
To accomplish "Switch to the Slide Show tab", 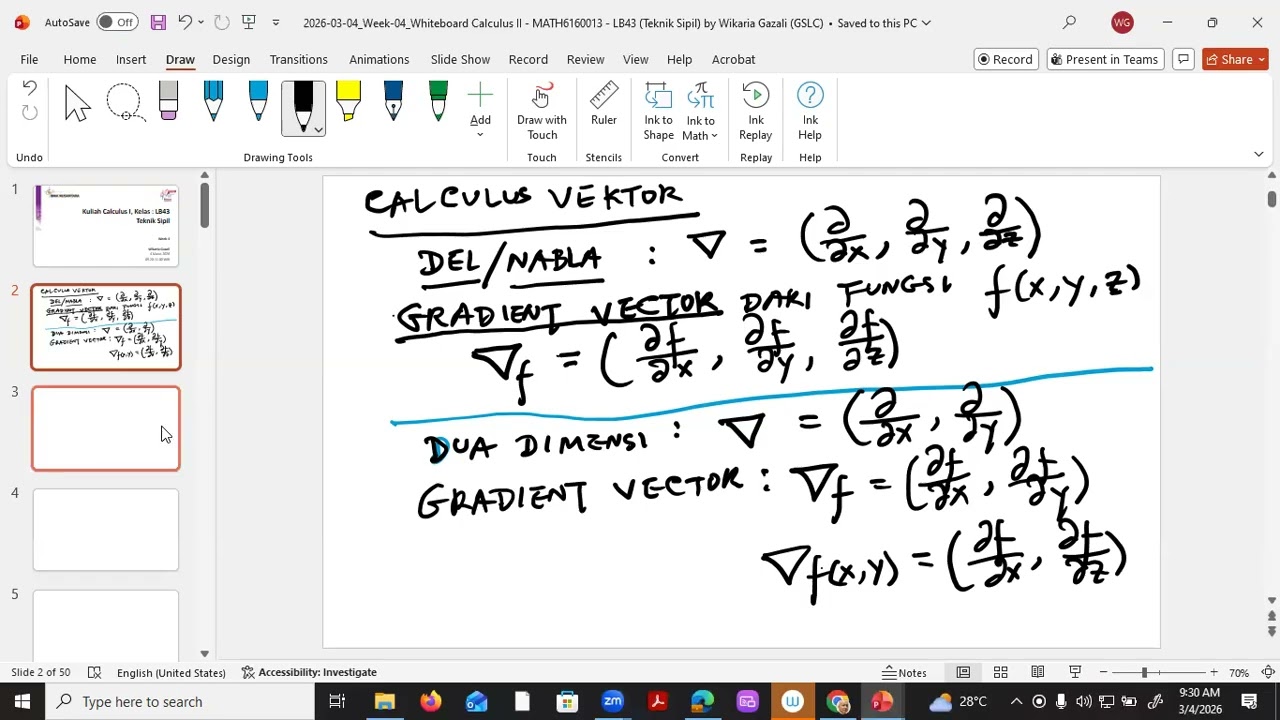I will [460, 59].
